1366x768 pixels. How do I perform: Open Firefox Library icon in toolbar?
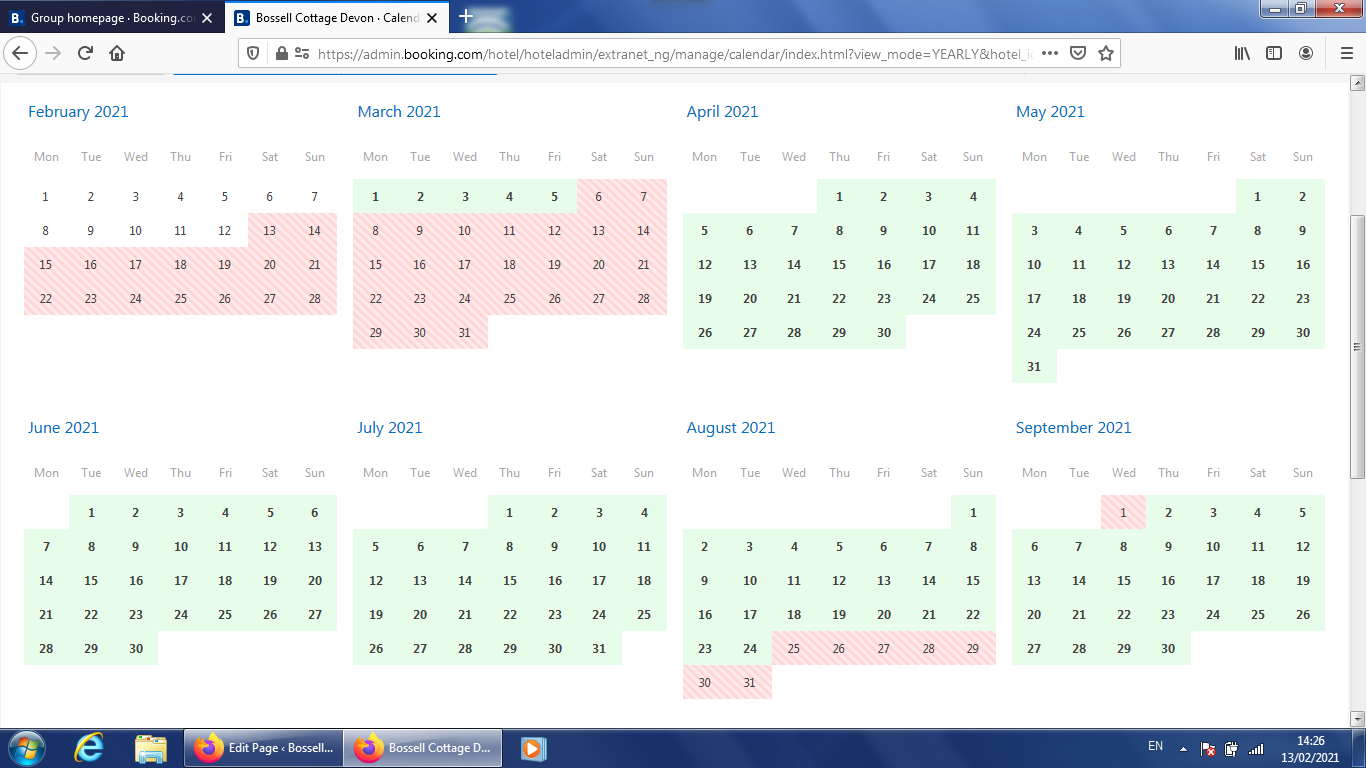point(1242,53)
